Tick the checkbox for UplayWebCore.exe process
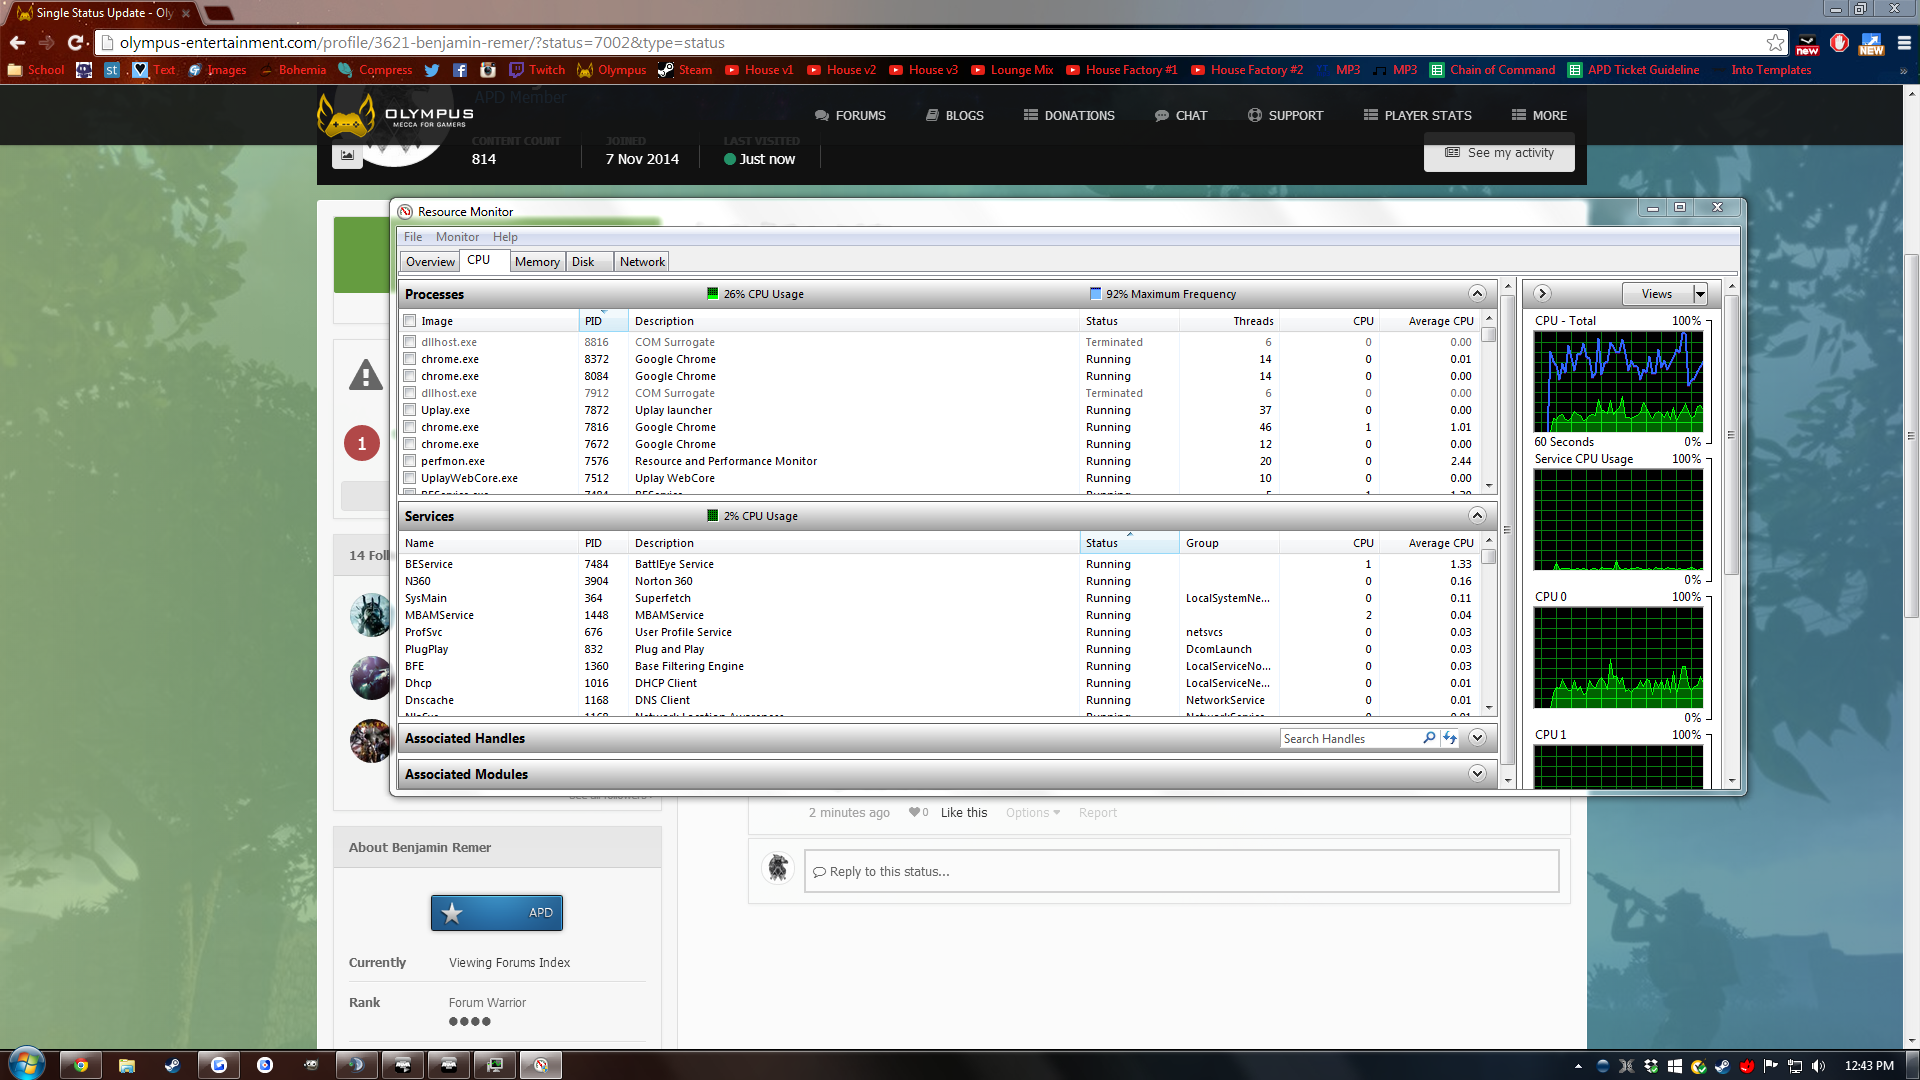Image resolution: width=1920 pixels, height=1080 pixels. [x=410, y=478]
